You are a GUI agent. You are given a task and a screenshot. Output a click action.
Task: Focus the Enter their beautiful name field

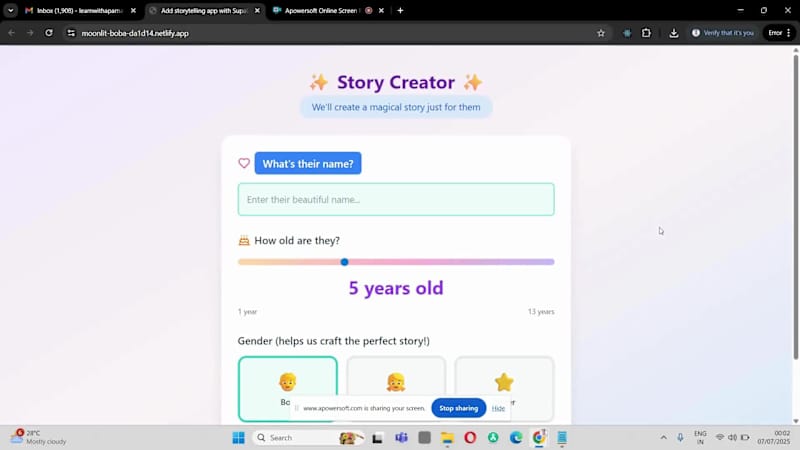click(x=396, y=199)
